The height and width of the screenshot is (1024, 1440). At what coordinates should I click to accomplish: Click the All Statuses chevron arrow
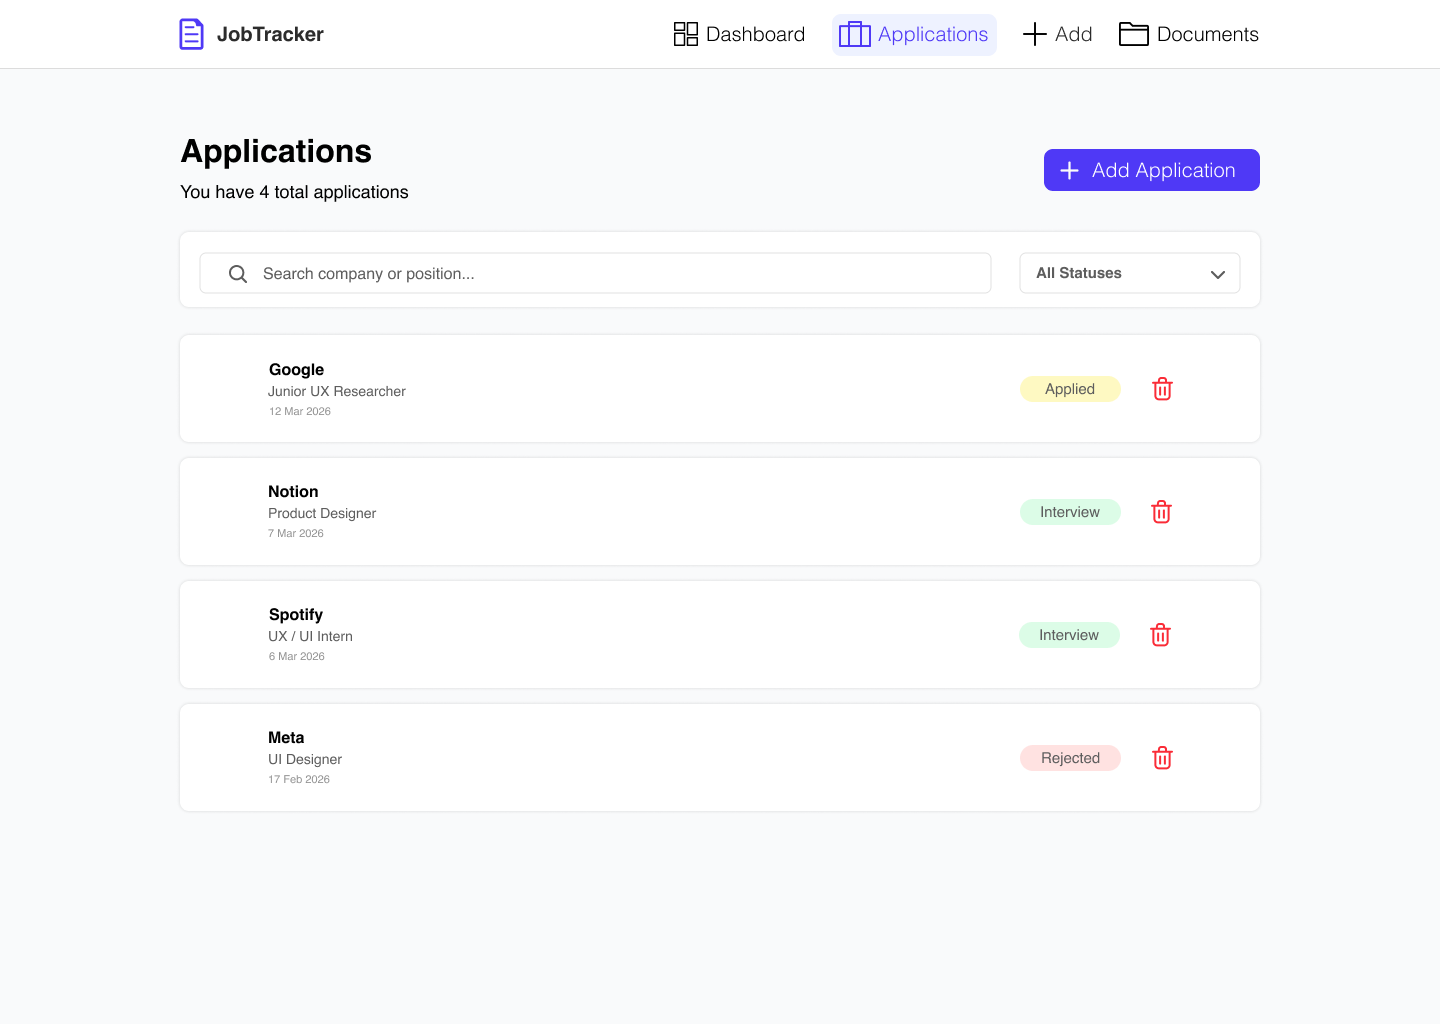pyautogui.click(x=1218, y=274)
